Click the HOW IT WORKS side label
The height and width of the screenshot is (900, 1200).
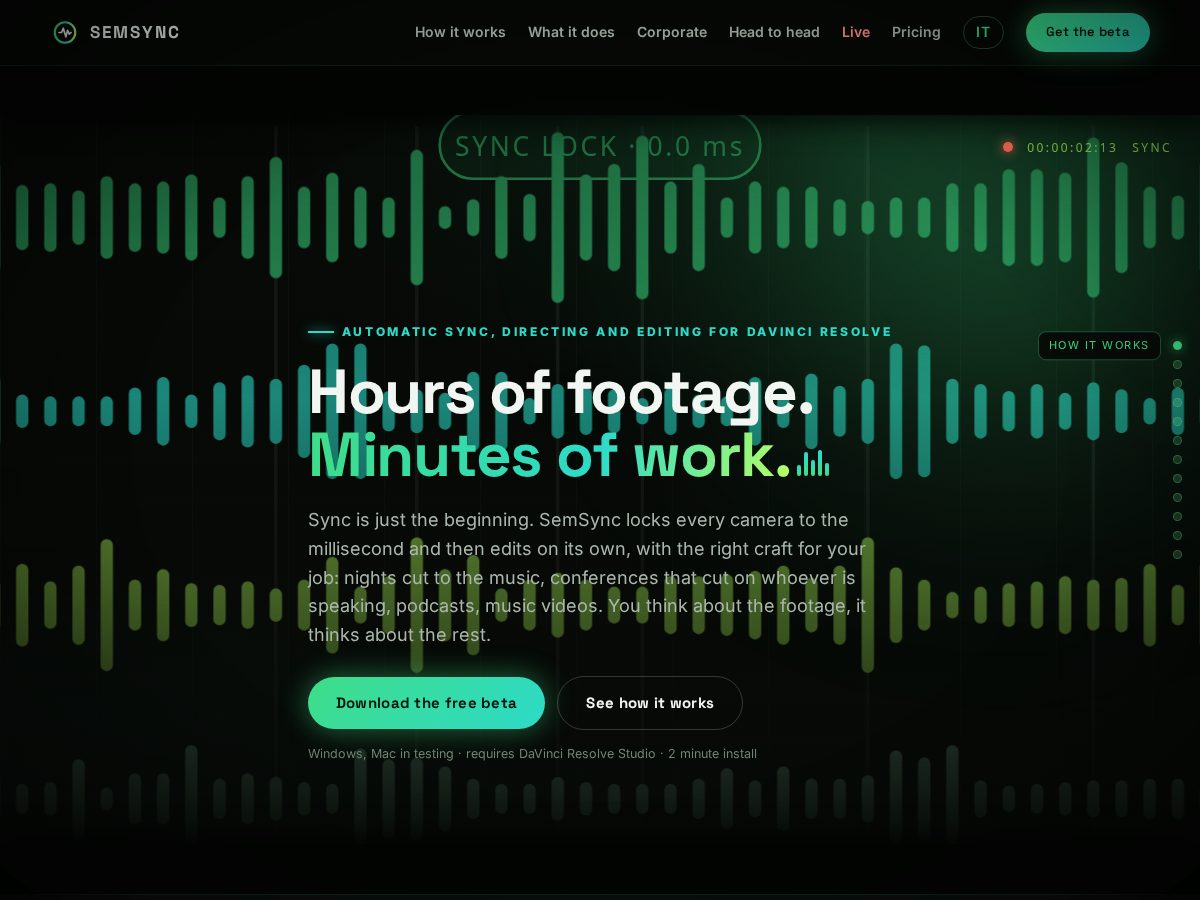click(1099, 345)
